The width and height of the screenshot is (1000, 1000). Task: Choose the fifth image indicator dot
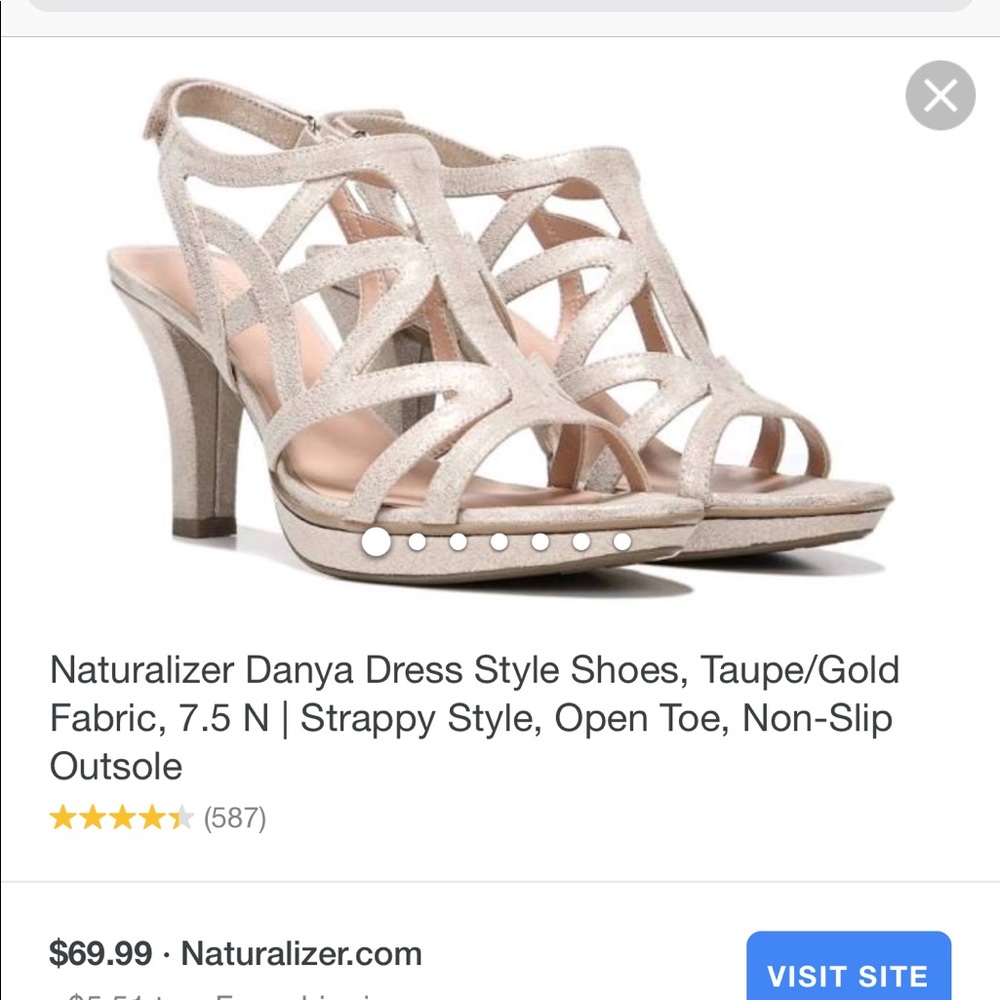[x=538, y=543]
